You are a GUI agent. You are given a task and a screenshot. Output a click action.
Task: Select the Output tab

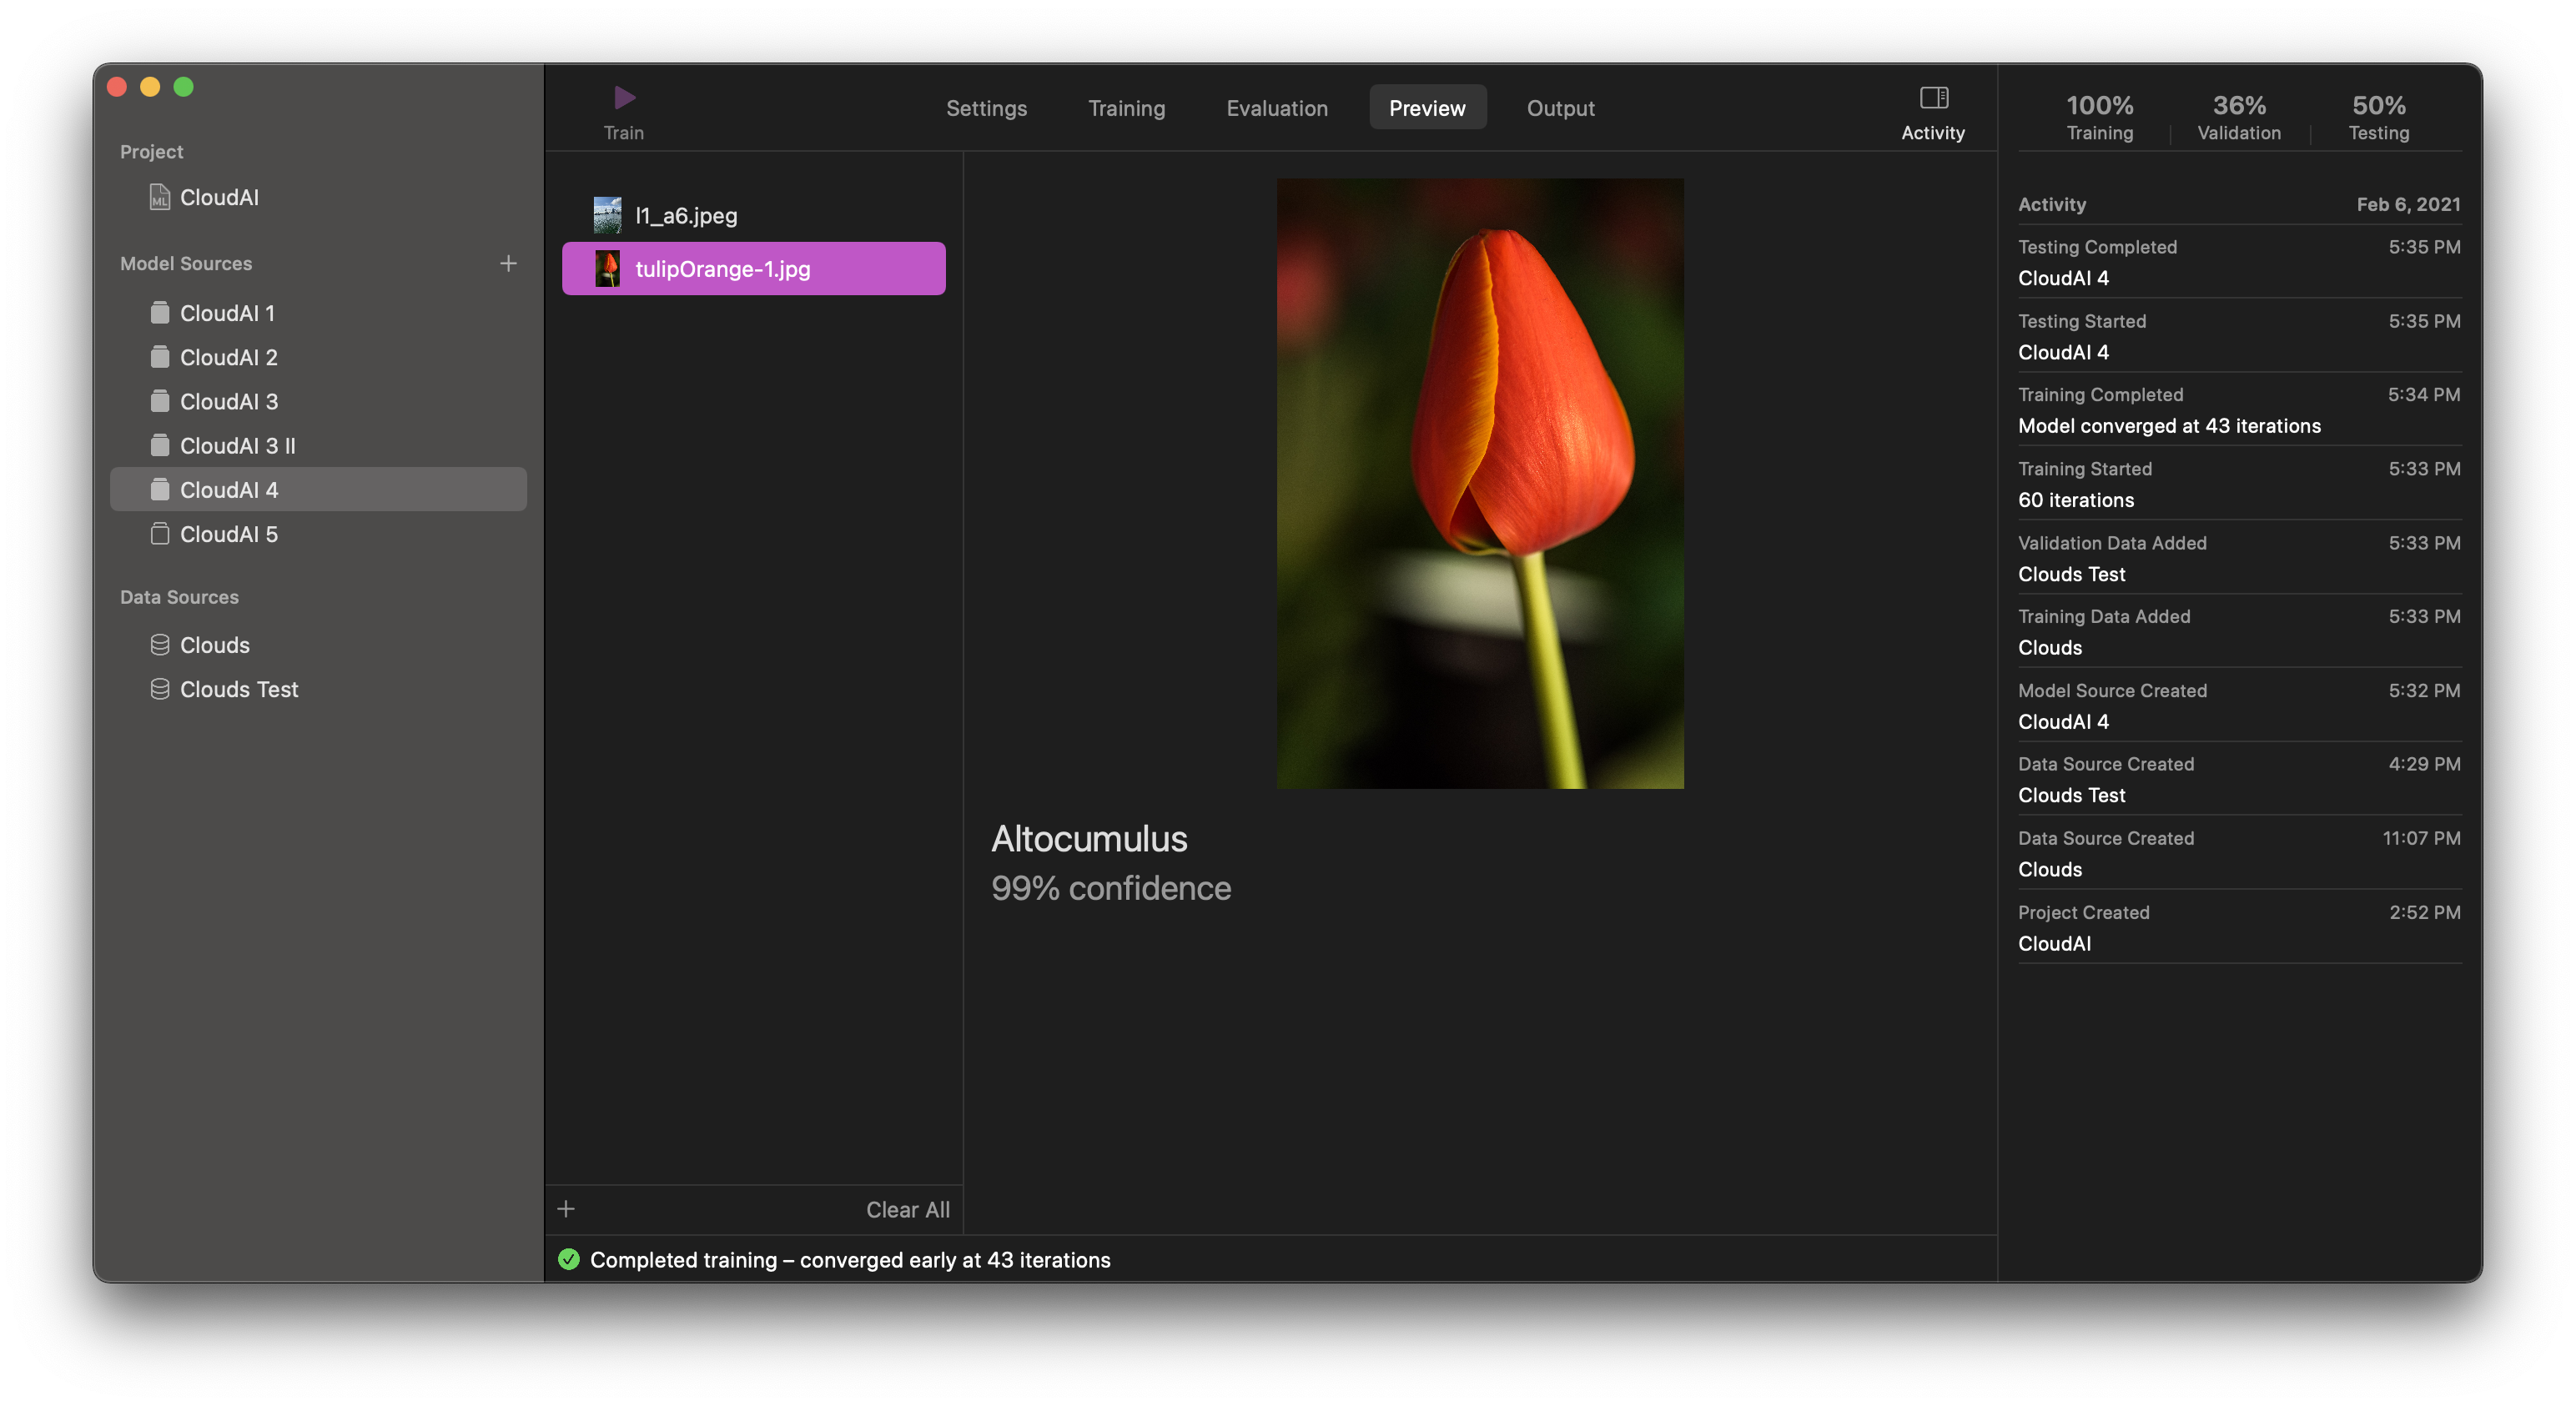coord(1560,108)
